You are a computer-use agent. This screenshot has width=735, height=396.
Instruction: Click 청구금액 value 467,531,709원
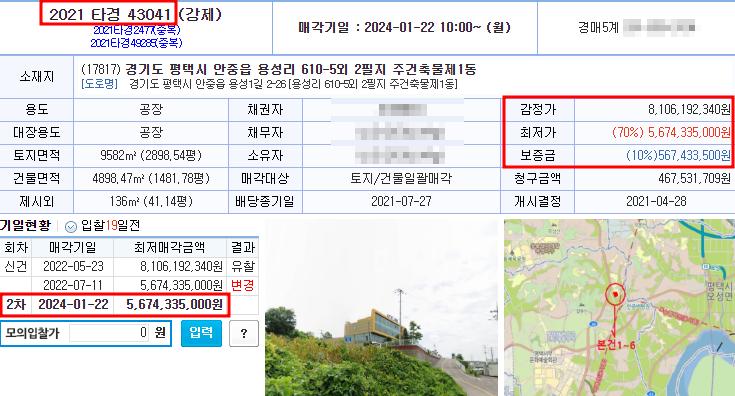click(x=694, y=179)
